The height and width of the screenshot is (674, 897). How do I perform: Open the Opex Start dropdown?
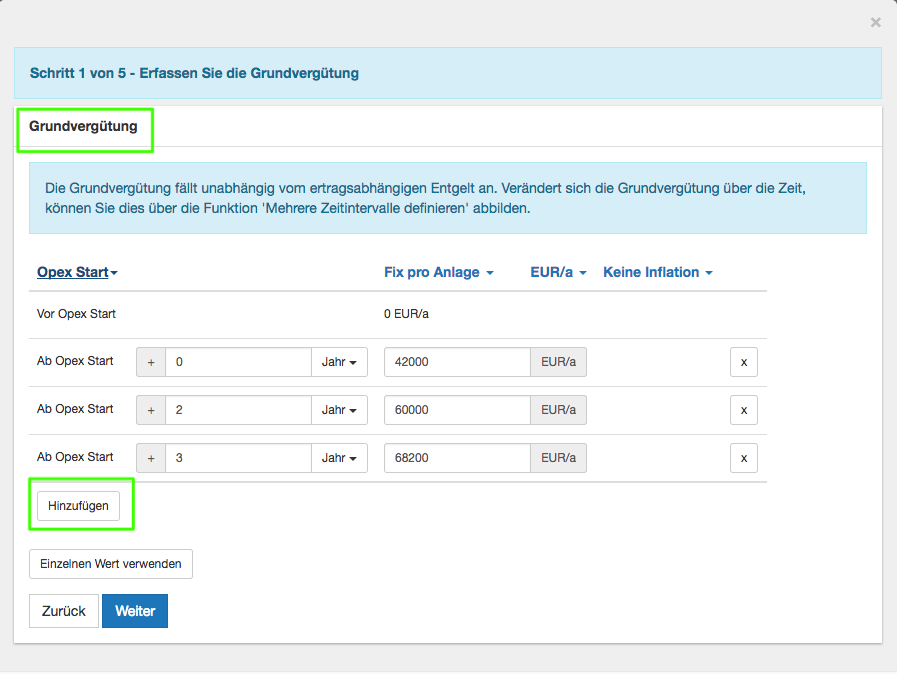click(x=77, y=272)
